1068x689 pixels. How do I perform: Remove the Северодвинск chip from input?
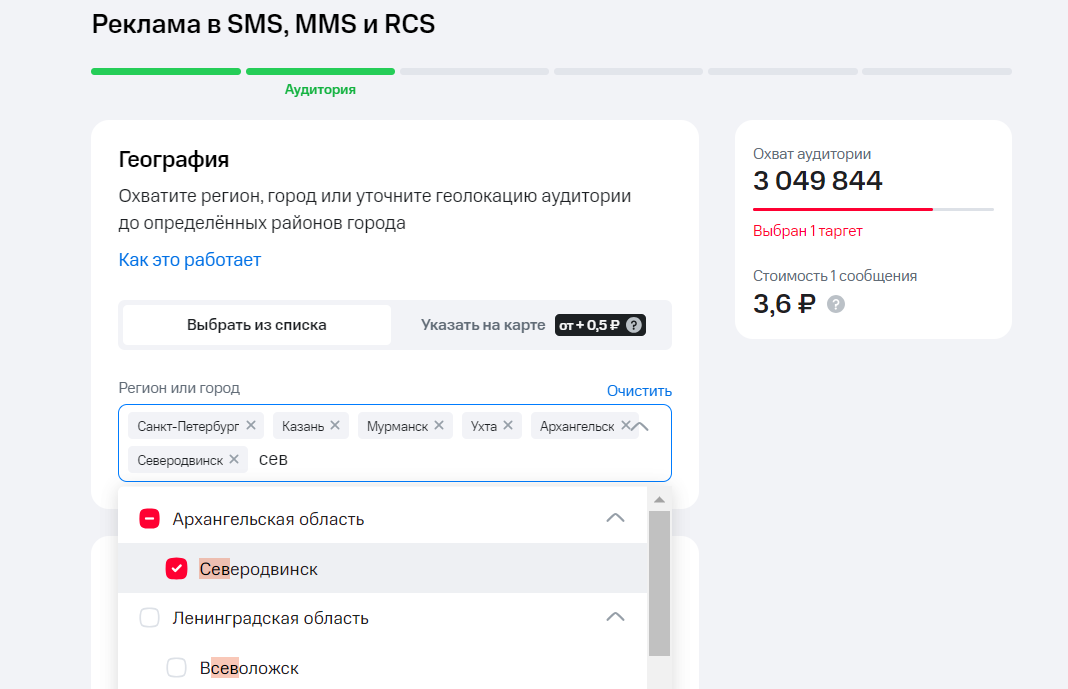[x=232, y=459]
